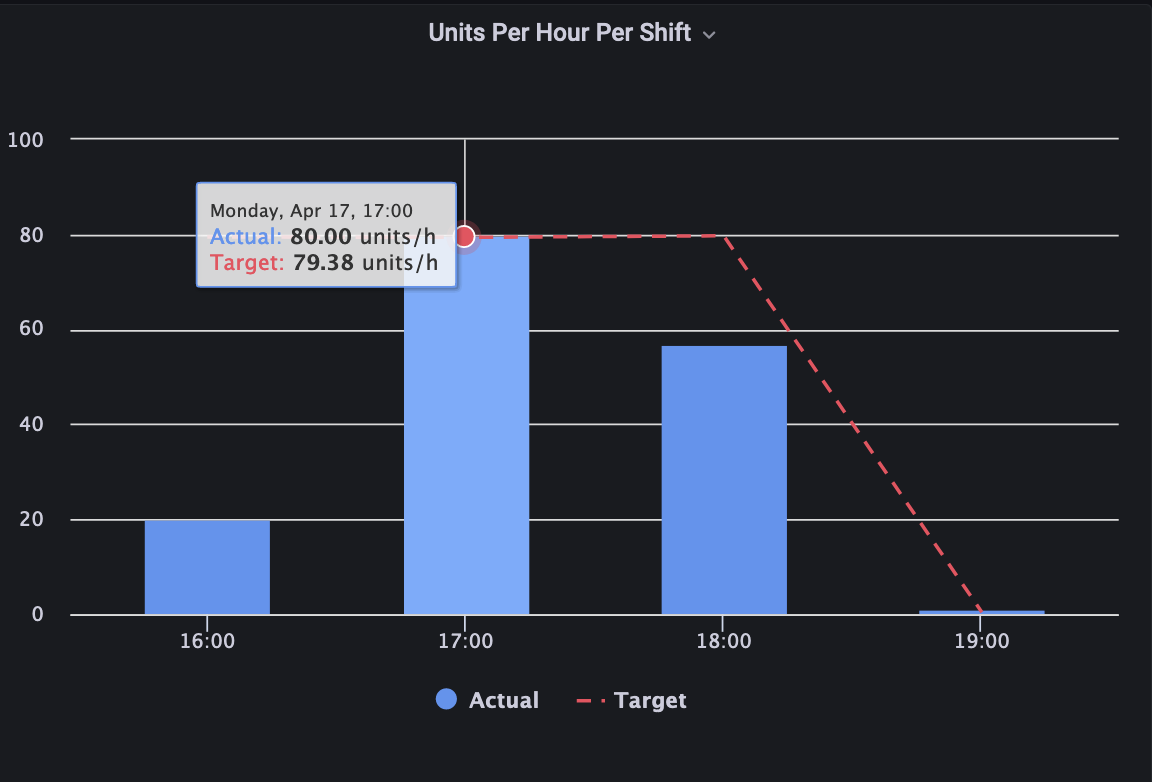Click the Units Per Hour Per Shift title
Image resolution: width=1152 pixels, height=782 pixels.
(x=559, y=33)
